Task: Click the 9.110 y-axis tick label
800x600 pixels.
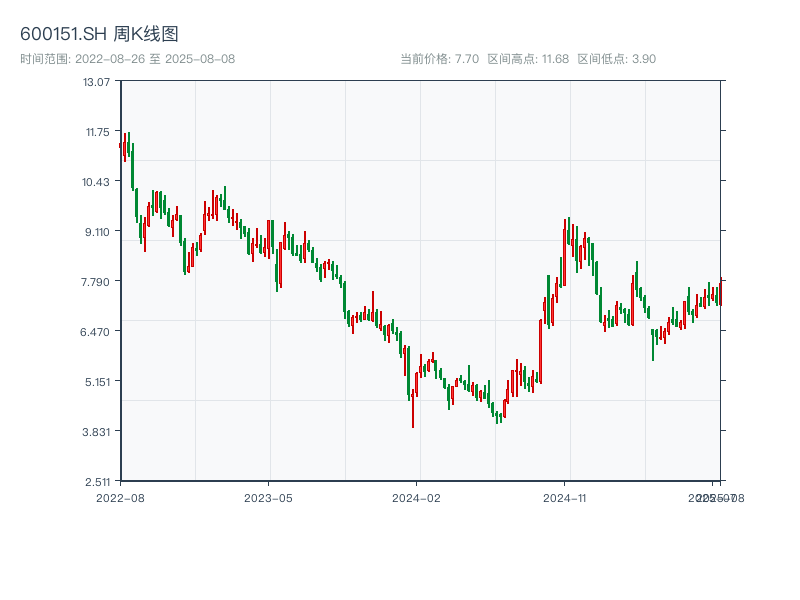Action: (x=96, y=231)
